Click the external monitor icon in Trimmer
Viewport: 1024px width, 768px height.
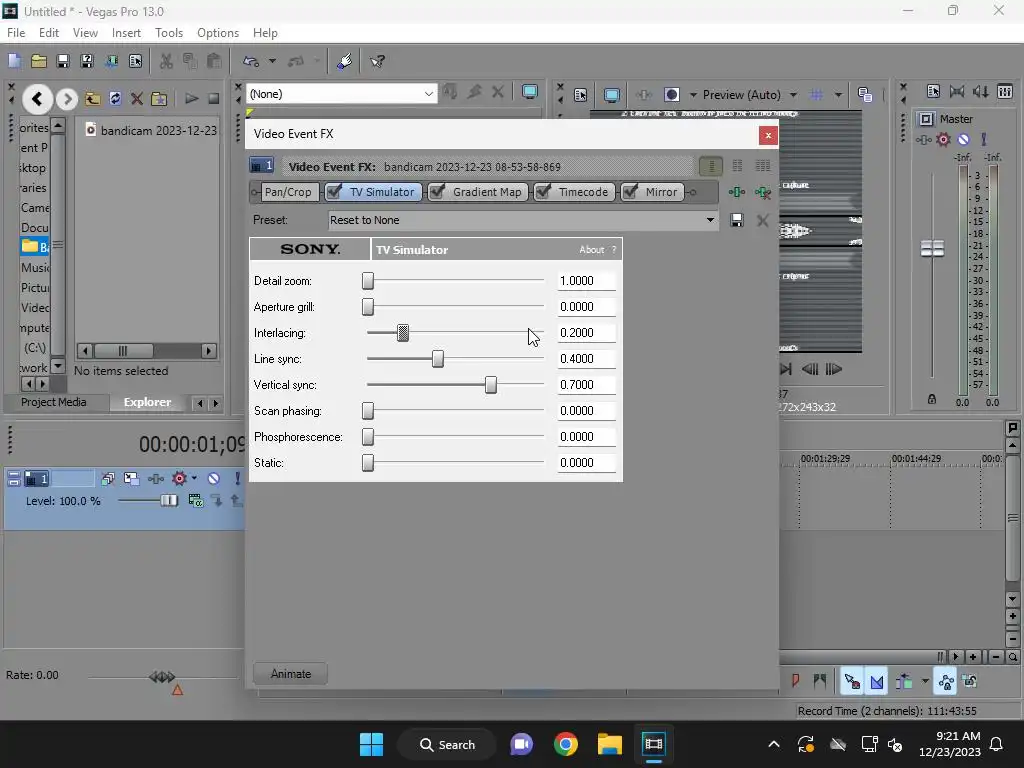pyautogui.click(x=530, y=92)
